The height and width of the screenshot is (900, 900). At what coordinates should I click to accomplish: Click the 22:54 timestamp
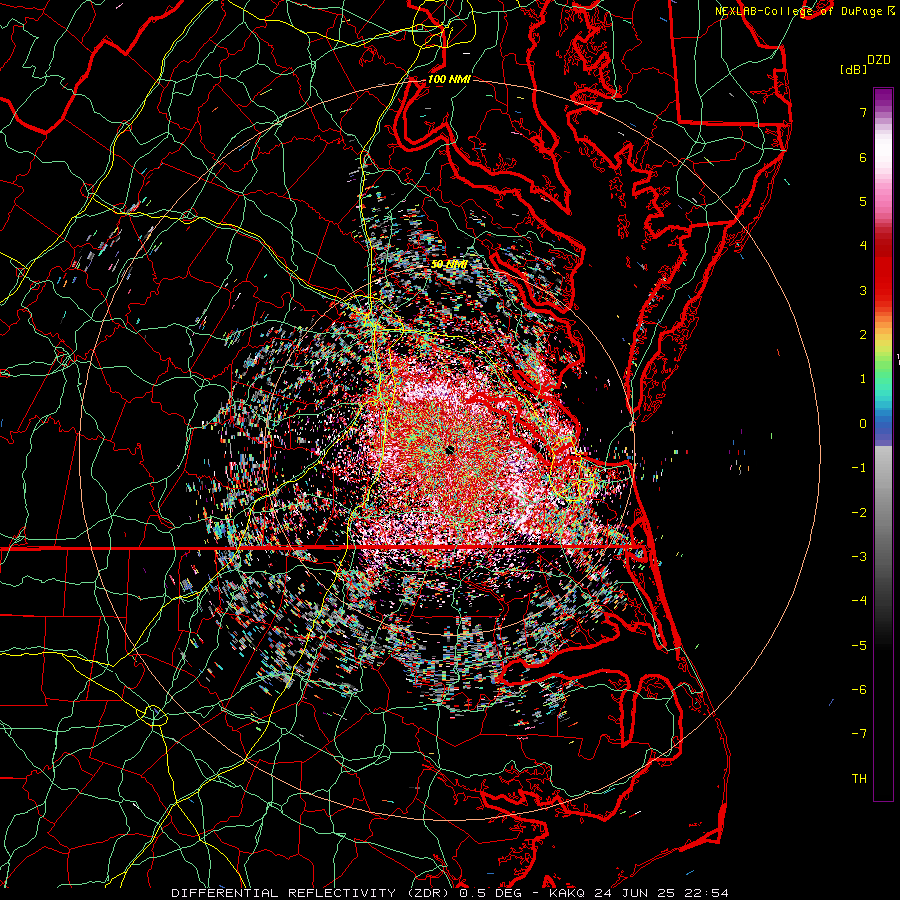708,893
